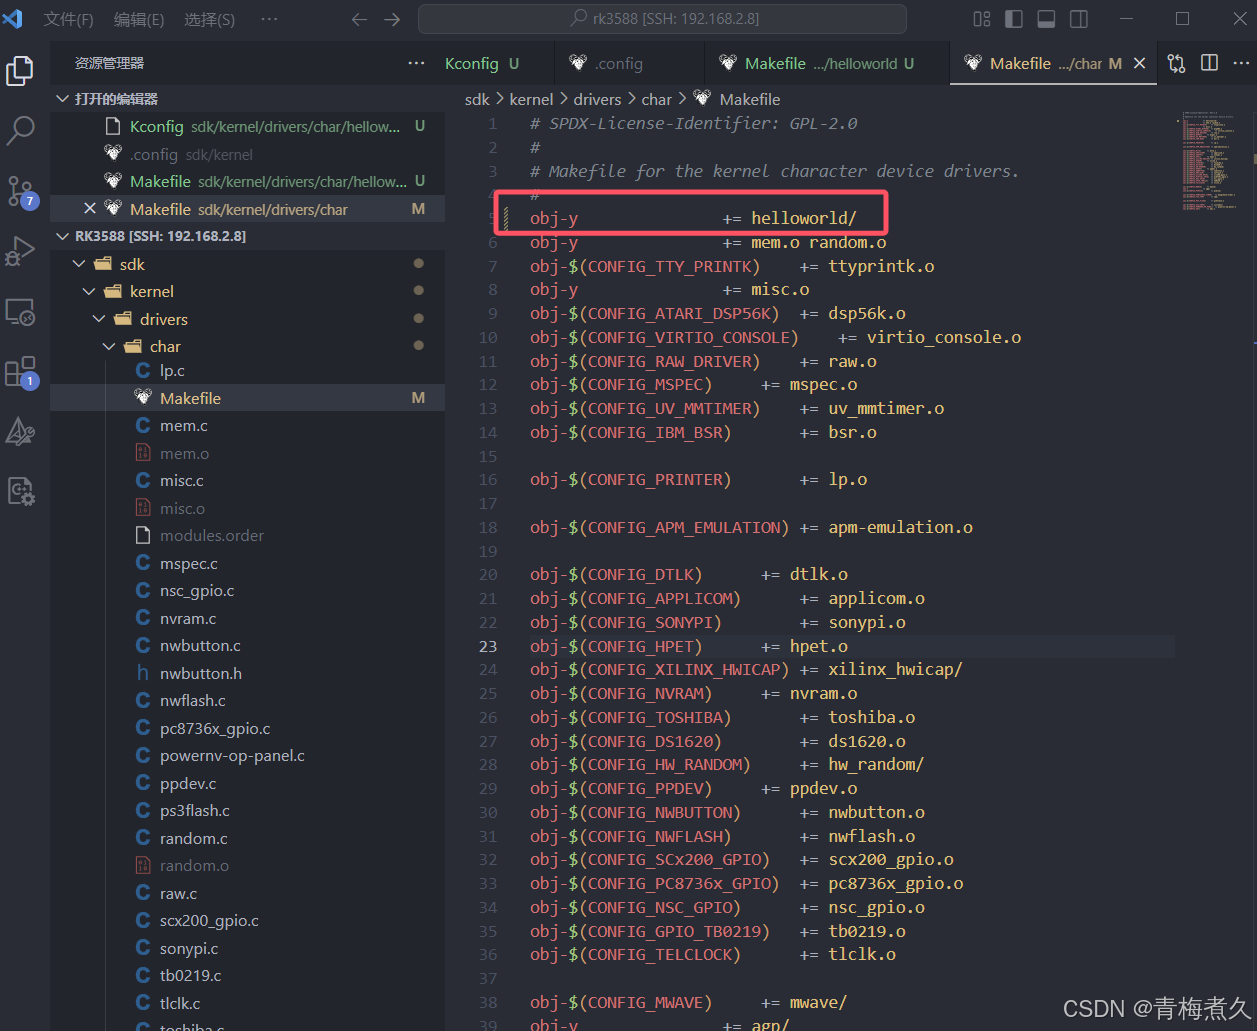Open Source Control view with badge
1257x1031 pixels.
21,191
